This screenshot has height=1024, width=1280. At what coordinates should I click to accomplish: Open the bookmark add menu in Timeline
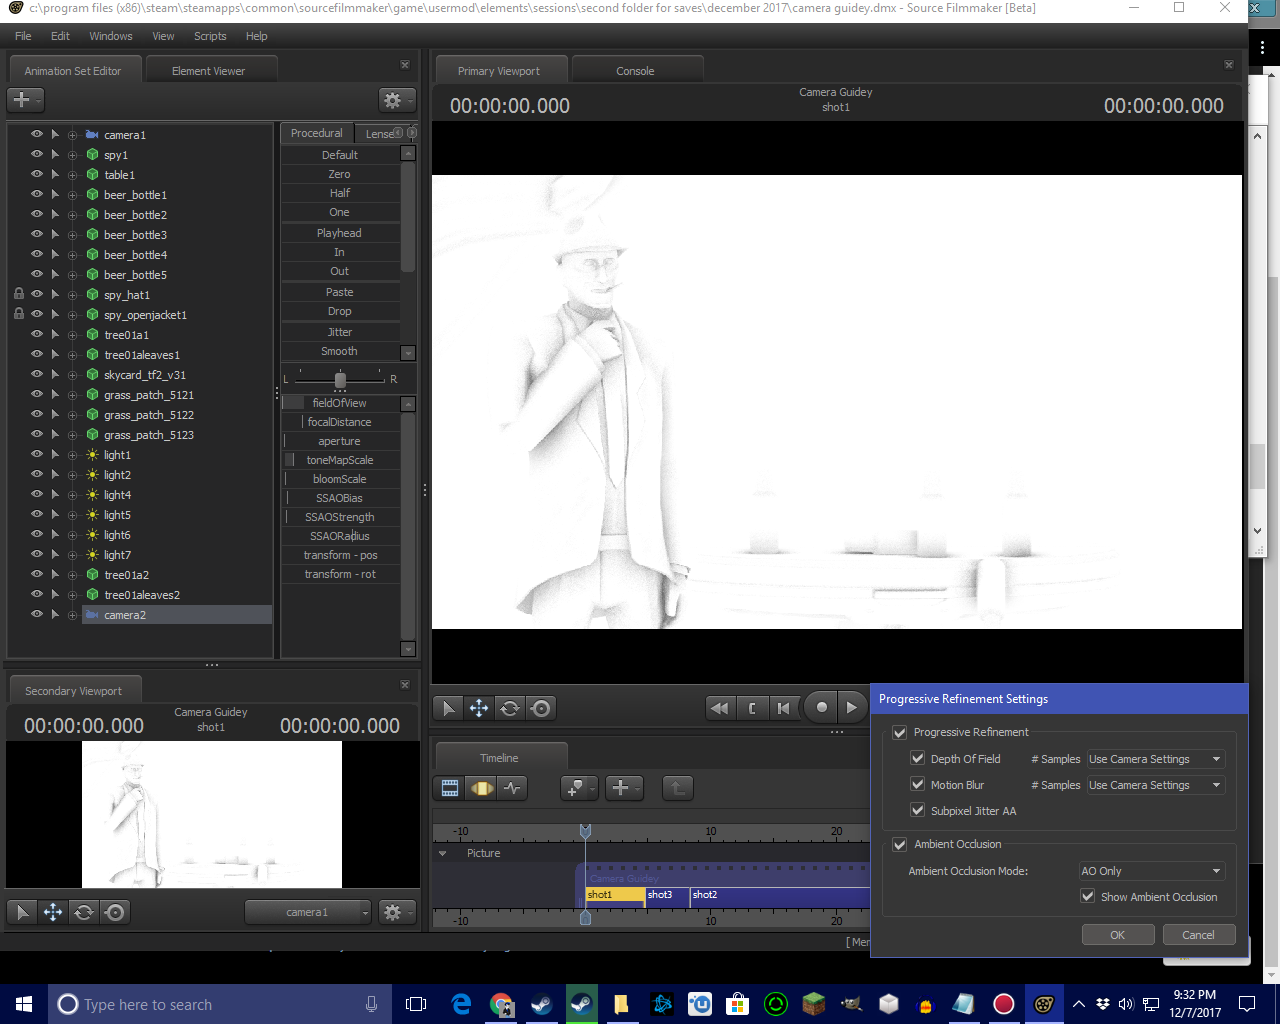tap(579, 788)
